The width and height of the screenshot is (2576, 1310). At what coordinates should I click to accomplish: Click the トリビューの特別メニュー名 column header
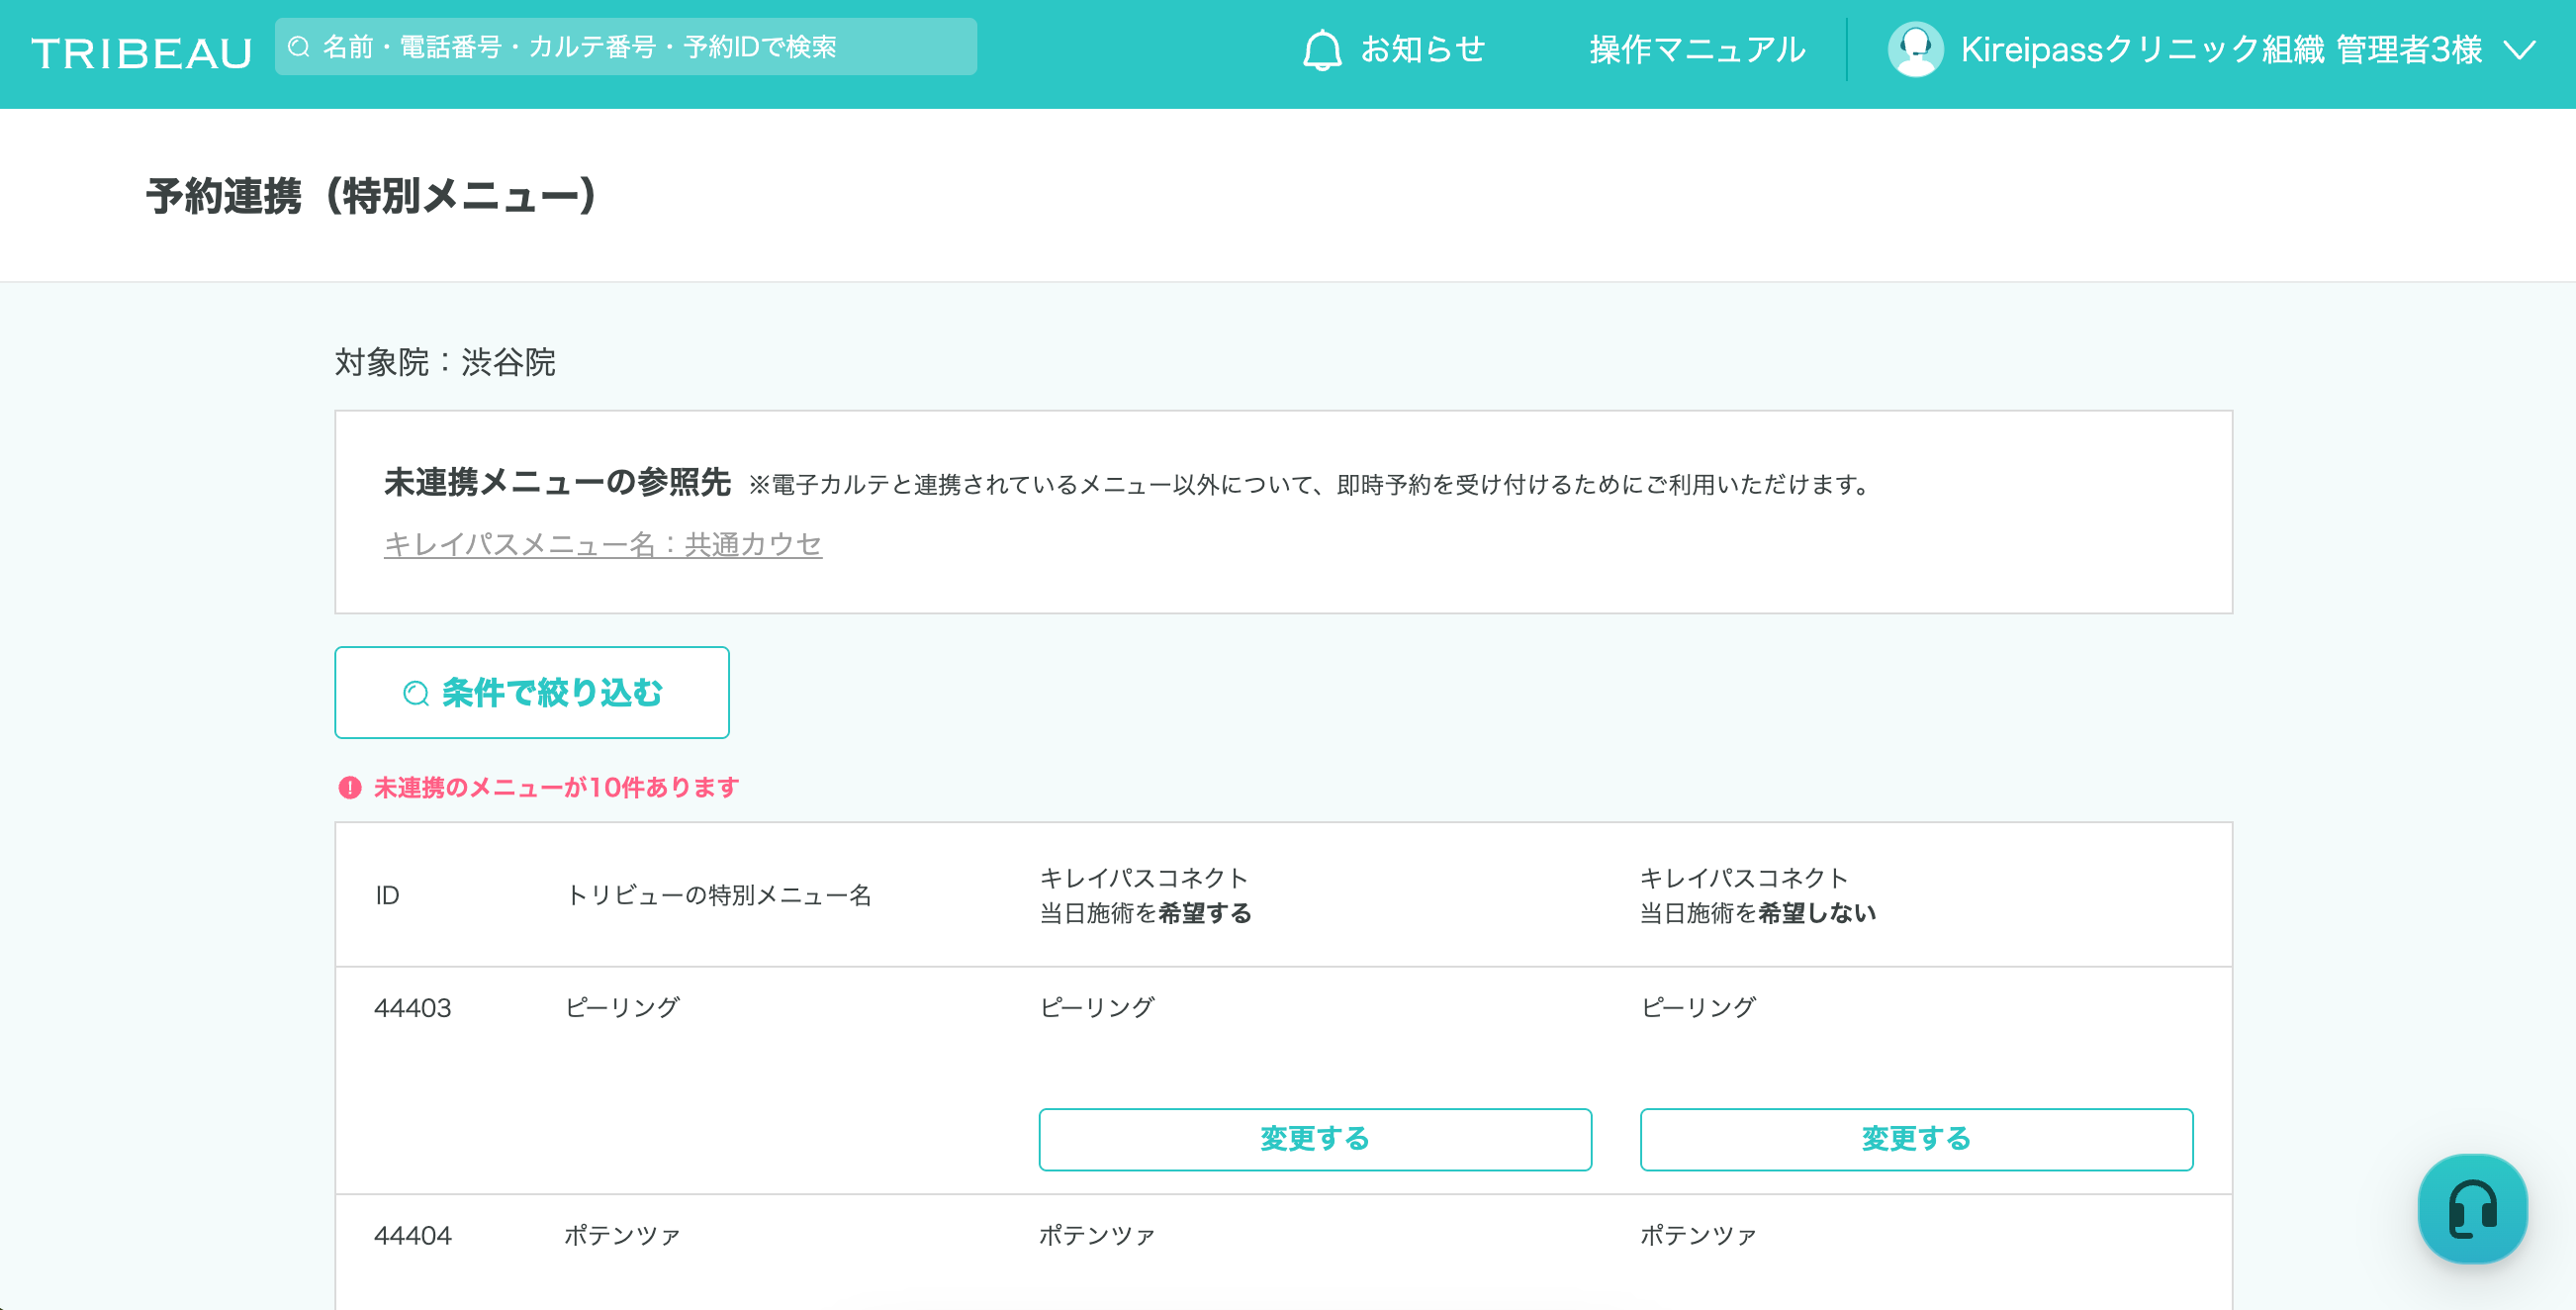(718, 895)
